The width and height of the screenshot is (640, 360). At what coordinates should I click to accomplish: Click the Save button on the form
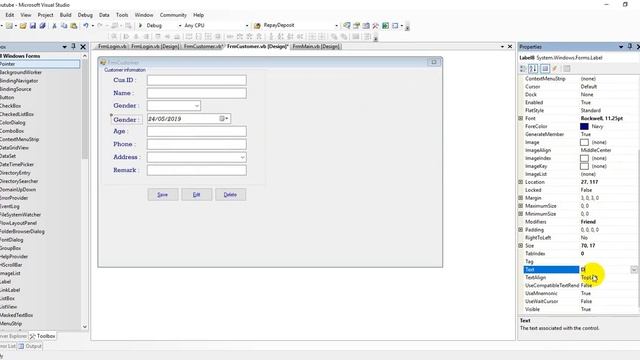162,195
